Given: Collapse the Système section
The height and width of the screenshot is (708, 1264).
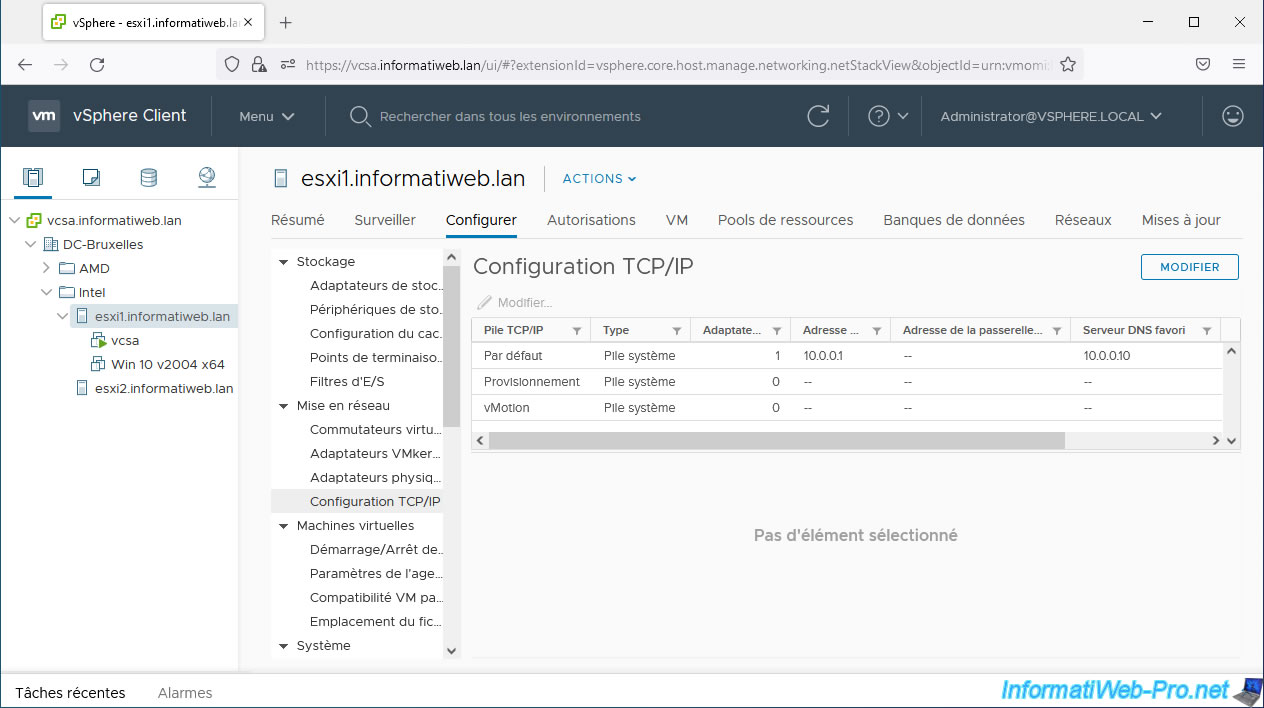Looking at the screenshot, I should coord(284,646).
